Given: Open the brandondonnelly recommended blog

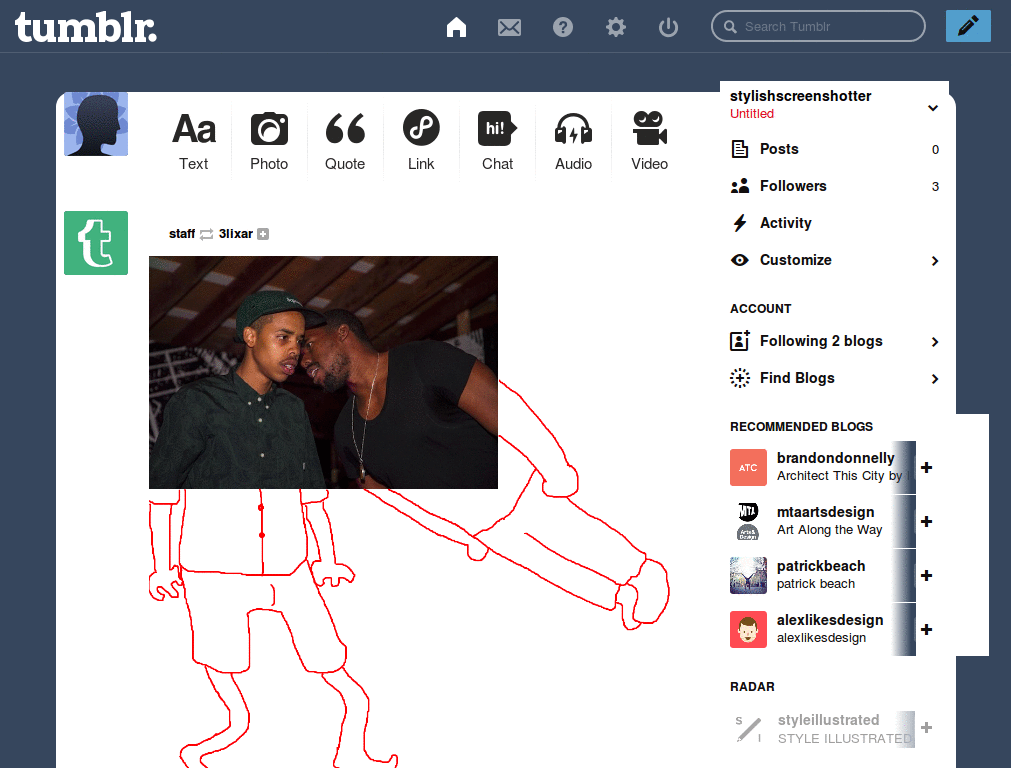Looking at the screenshot, I should 836,458.
